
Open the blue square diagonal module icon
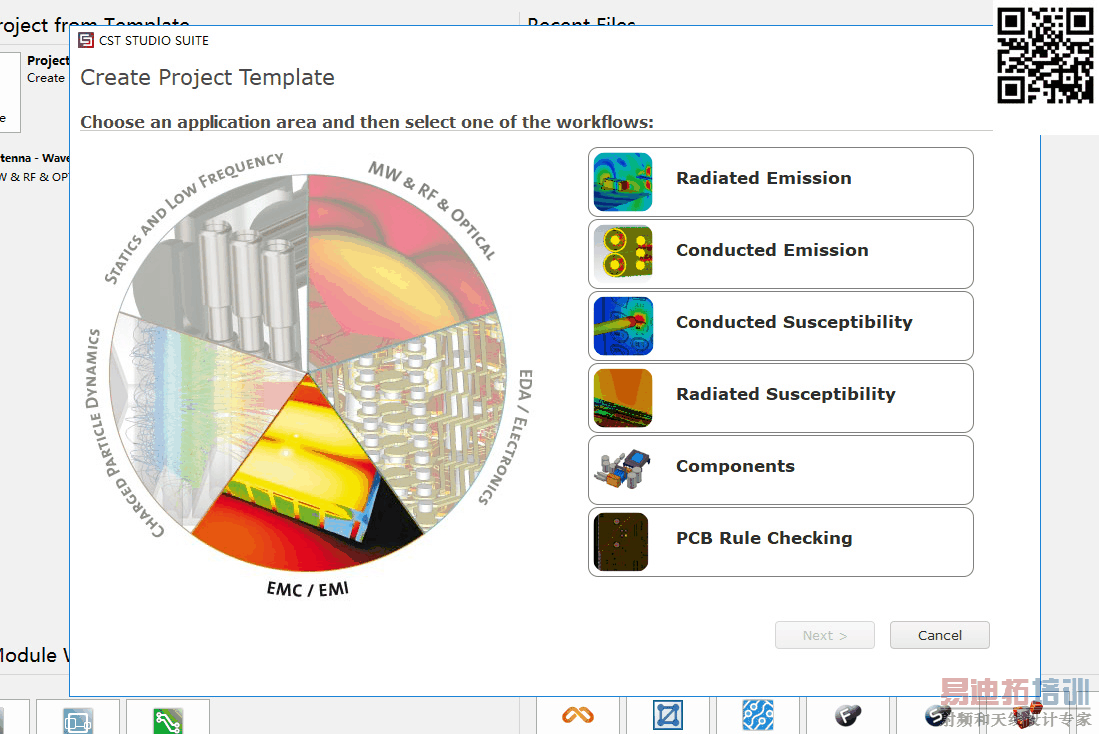coord(668,716)
